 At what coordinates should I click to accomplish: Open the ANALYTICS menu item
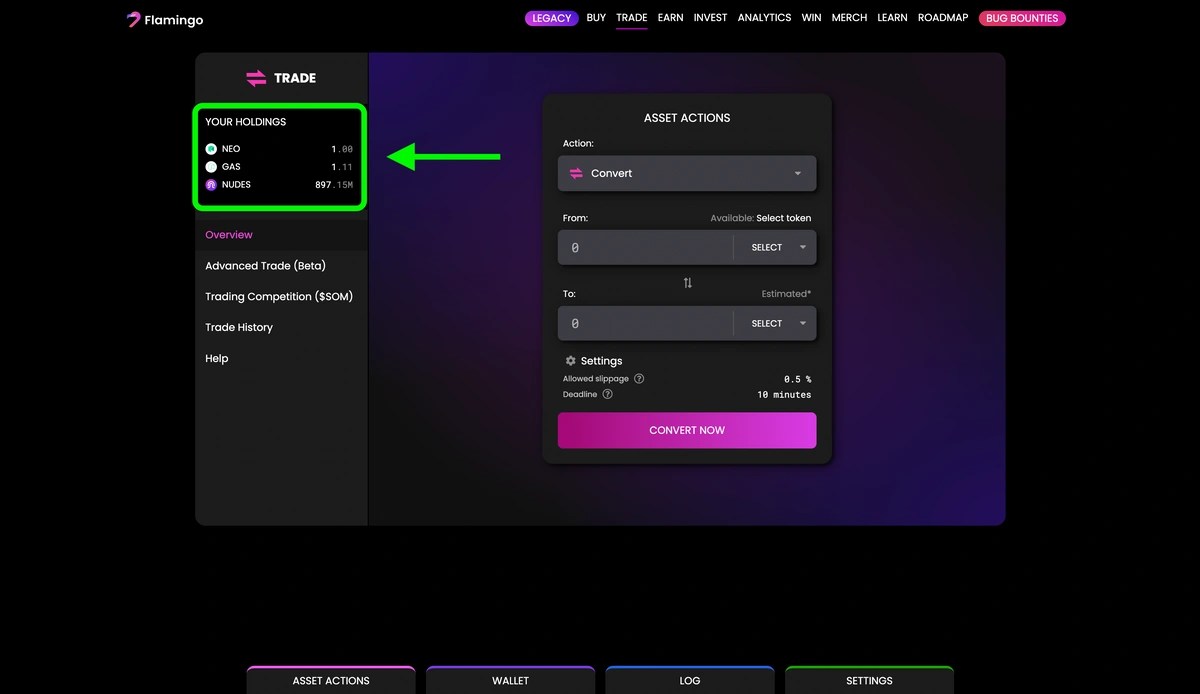tap(764, 17)
